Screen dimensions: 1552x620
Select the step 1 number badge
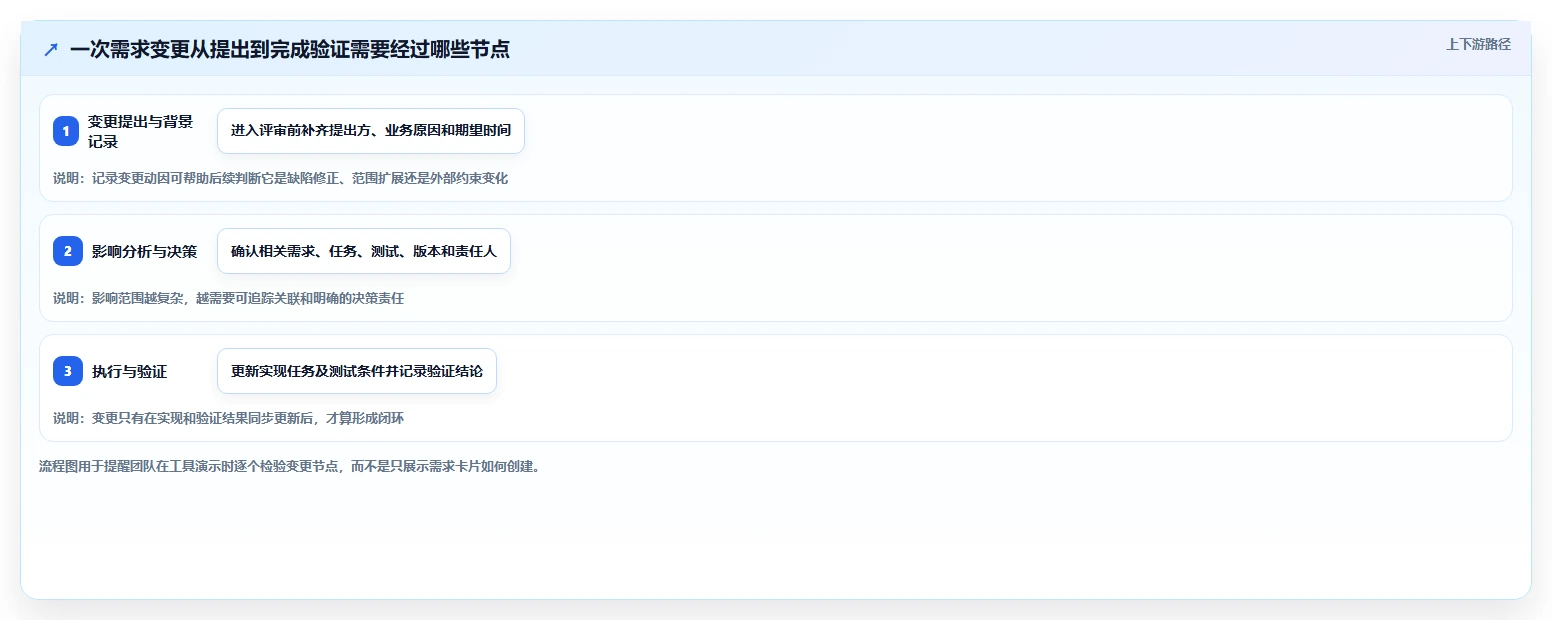tap(66, 131)
